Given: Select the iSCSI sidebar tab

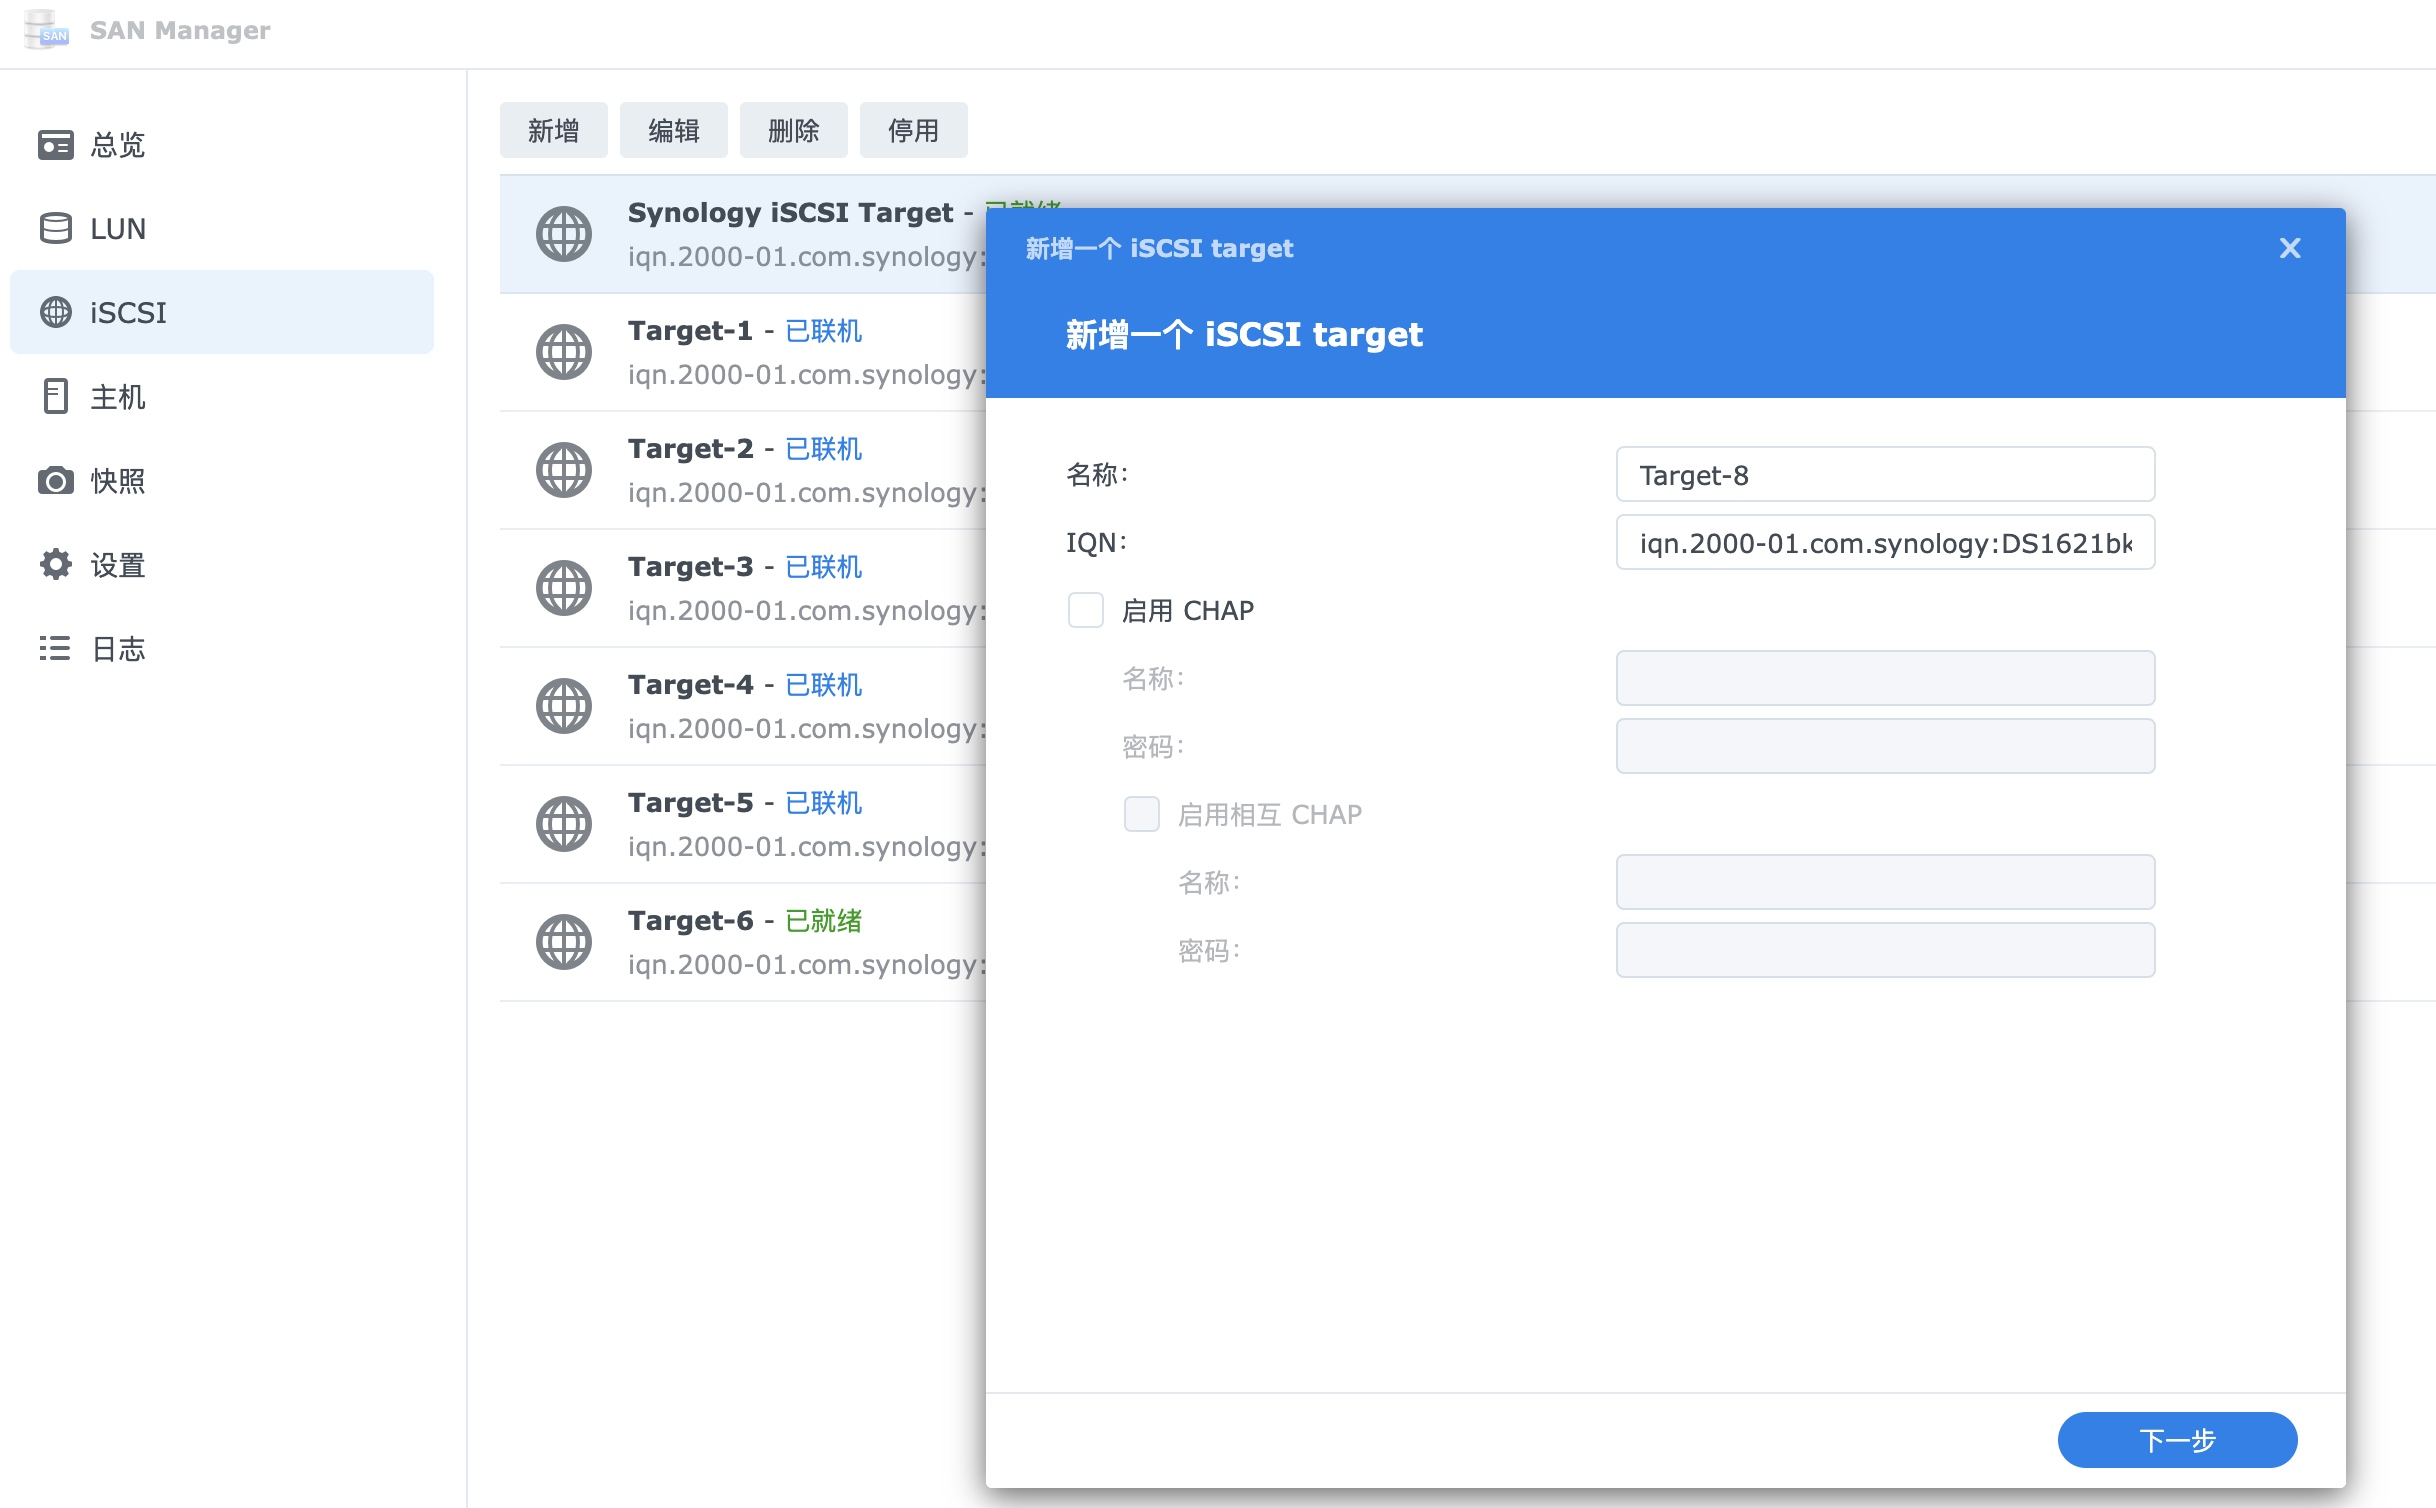Looking at the screenshot, I should (x=222, y=312).
